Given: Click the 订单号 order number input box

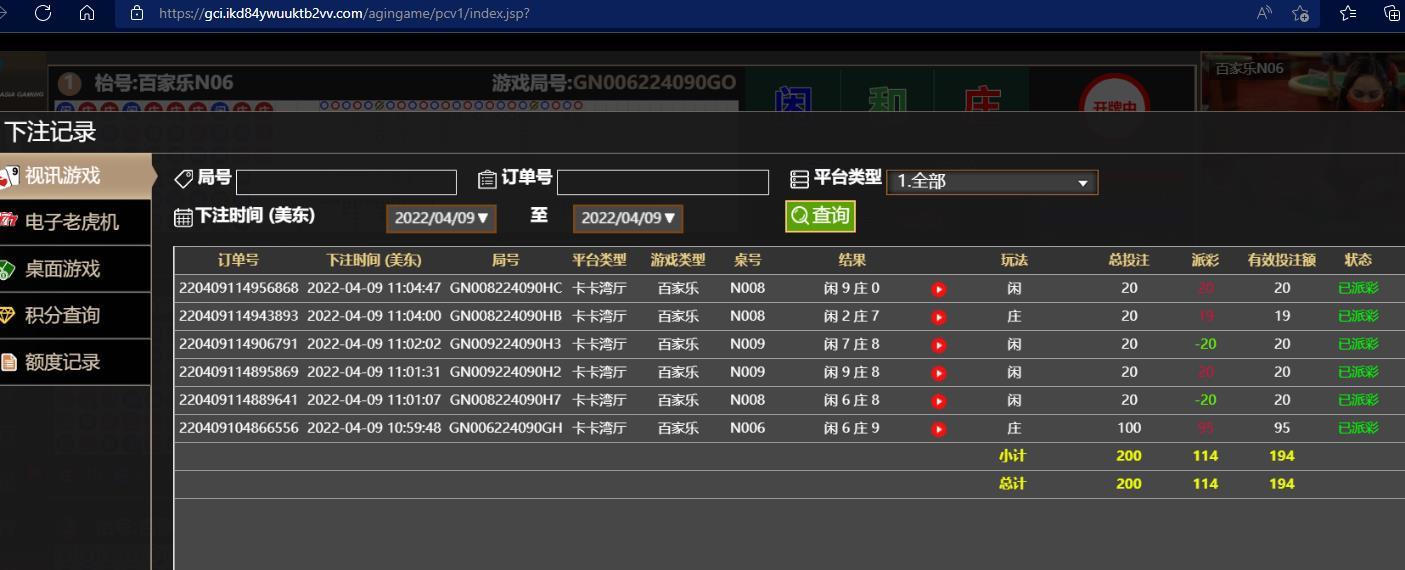Looking at the screenshot, I should coord(662,182).
